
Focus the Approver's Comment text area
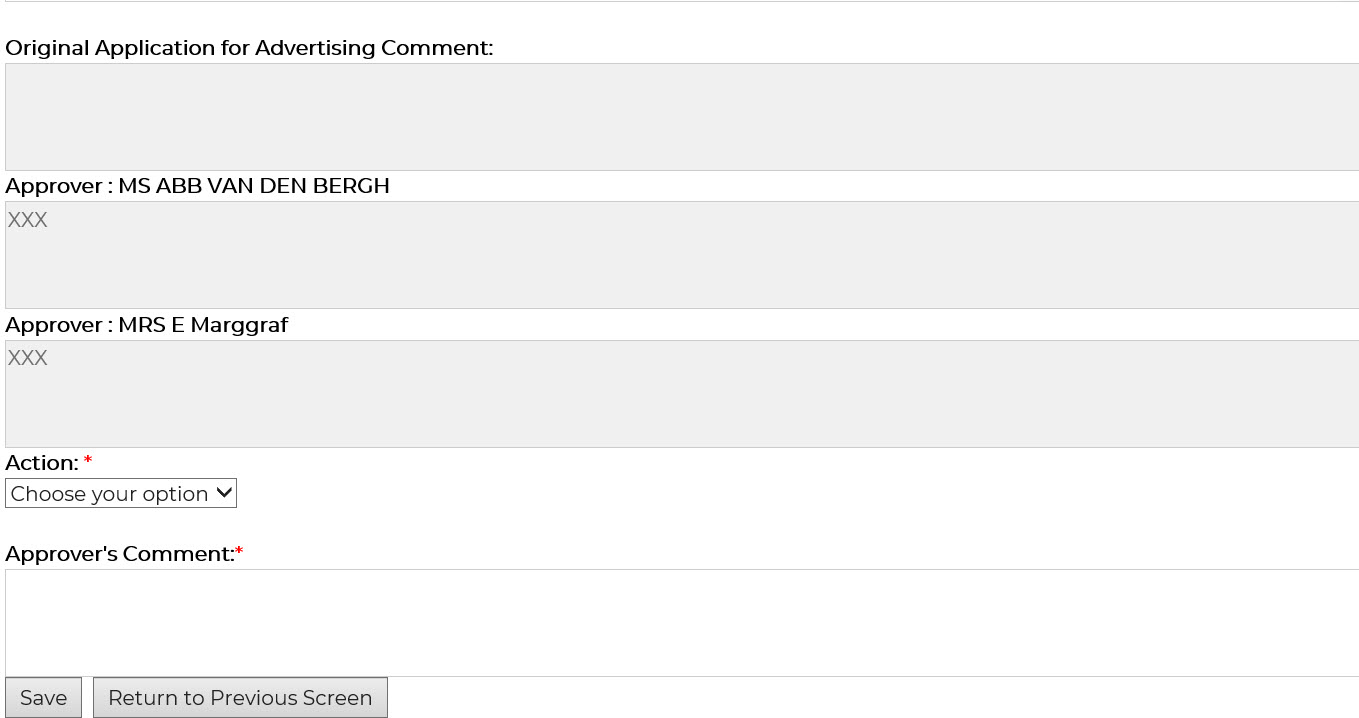tap(680, 622)
